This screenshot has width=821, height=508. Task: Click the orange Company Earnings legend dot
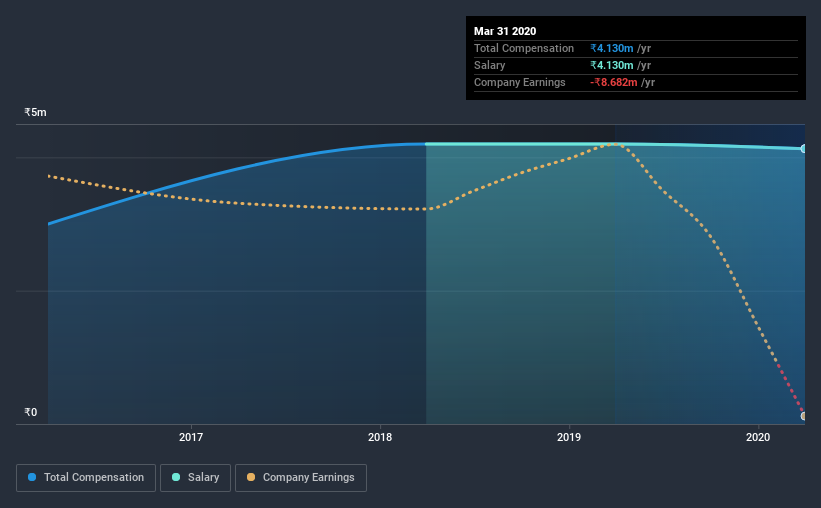coord(251,477)
